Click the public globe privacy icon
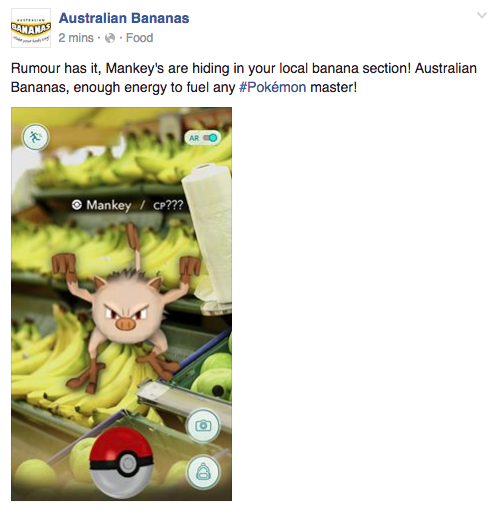Viewport: 491px width, 513px height. [x=110, y=38]
